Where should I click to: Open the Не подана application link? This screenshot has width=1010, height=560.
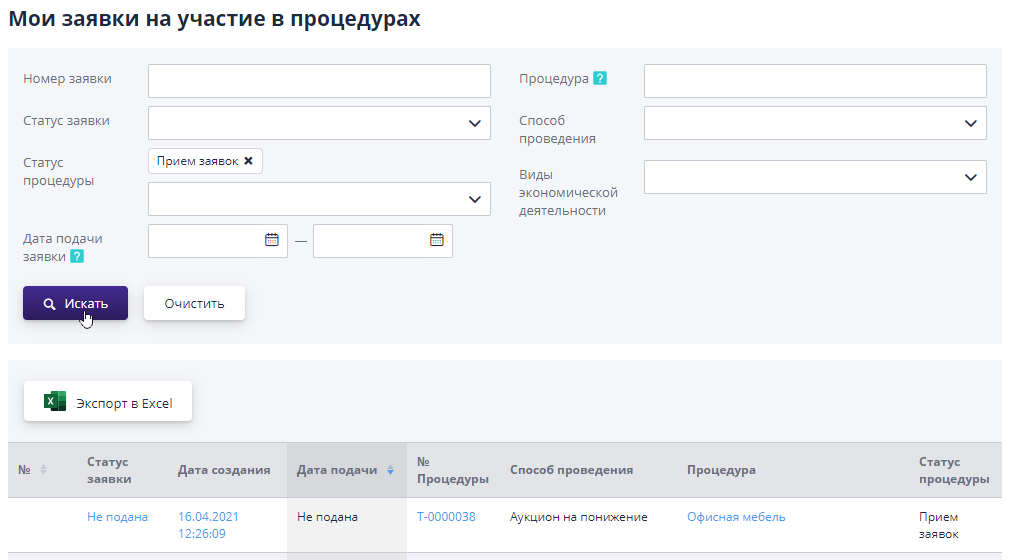117,517
